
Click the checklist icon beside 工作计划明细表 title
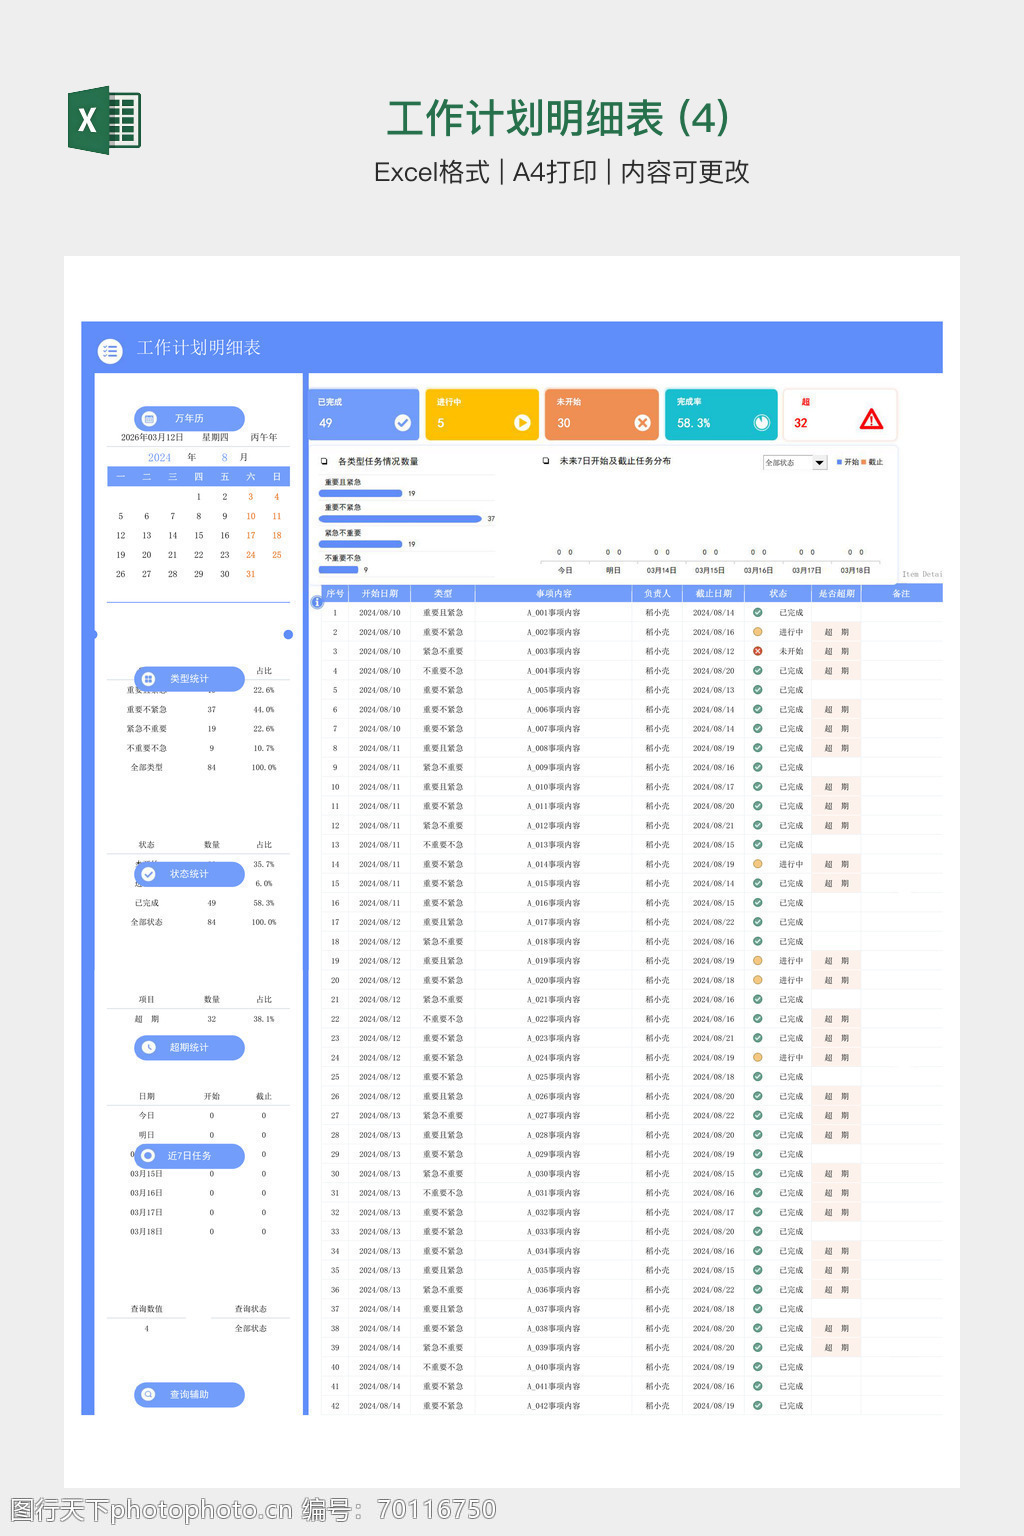point(110,350)
